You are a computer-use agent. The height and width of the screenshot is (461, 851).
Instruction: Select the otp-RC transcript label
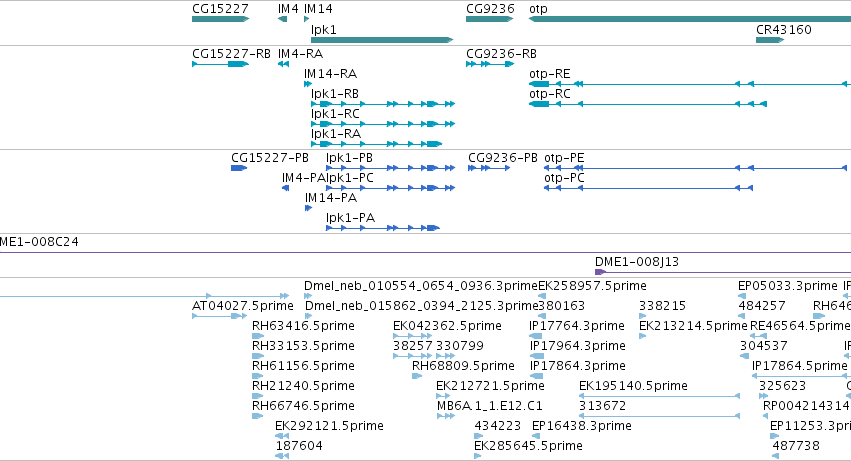[x=550, y=94]
